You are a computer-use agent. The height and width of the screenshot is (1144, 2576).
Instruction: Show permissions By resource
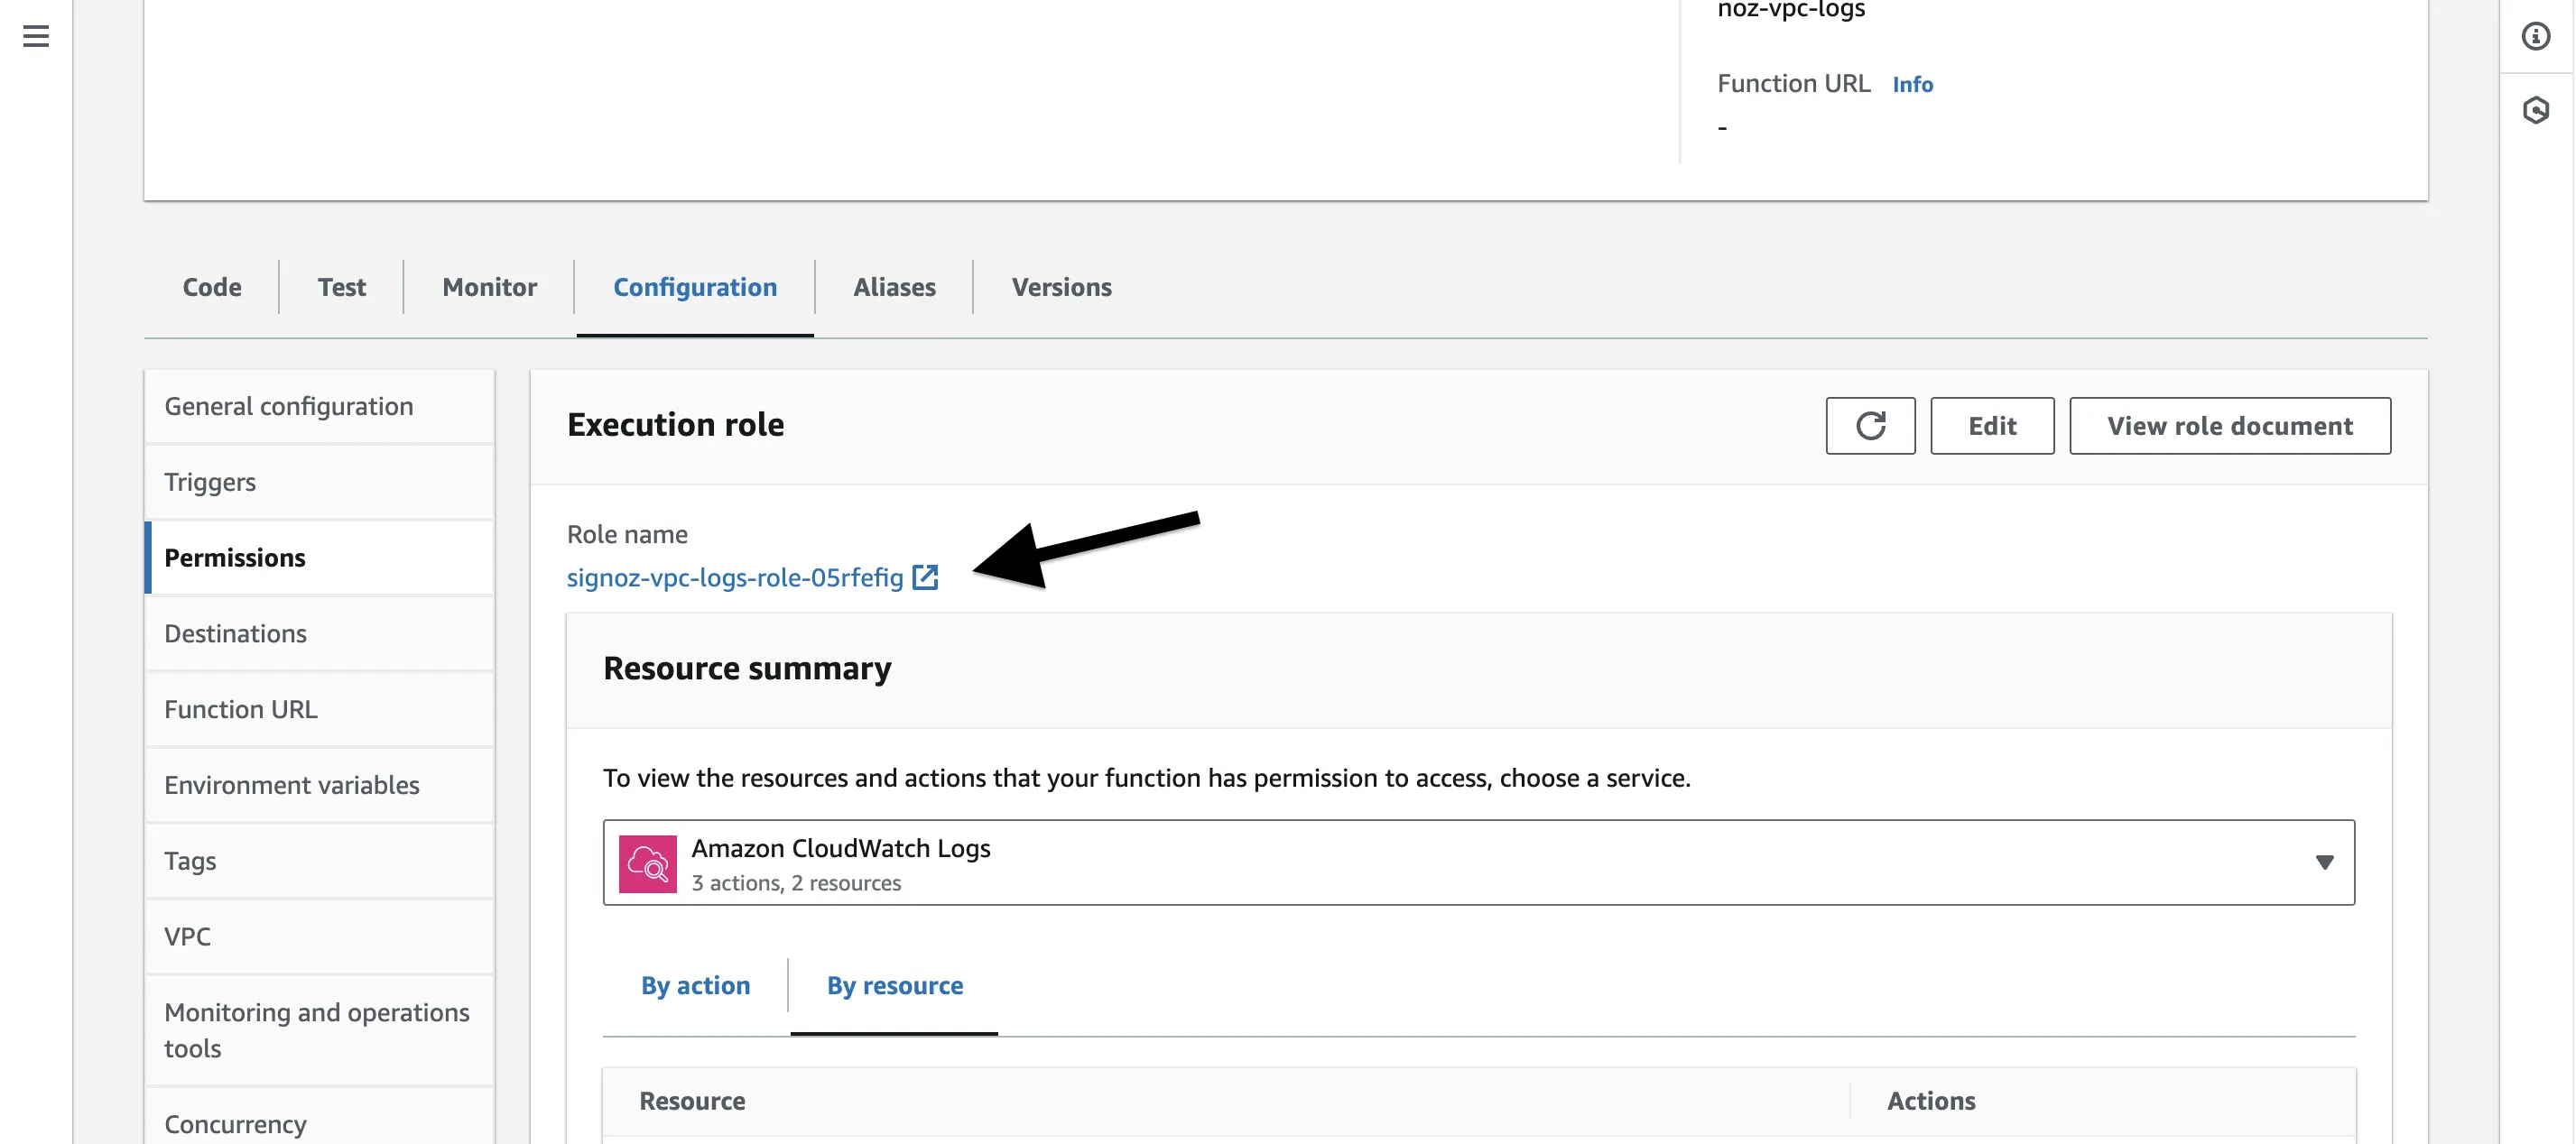894,986
